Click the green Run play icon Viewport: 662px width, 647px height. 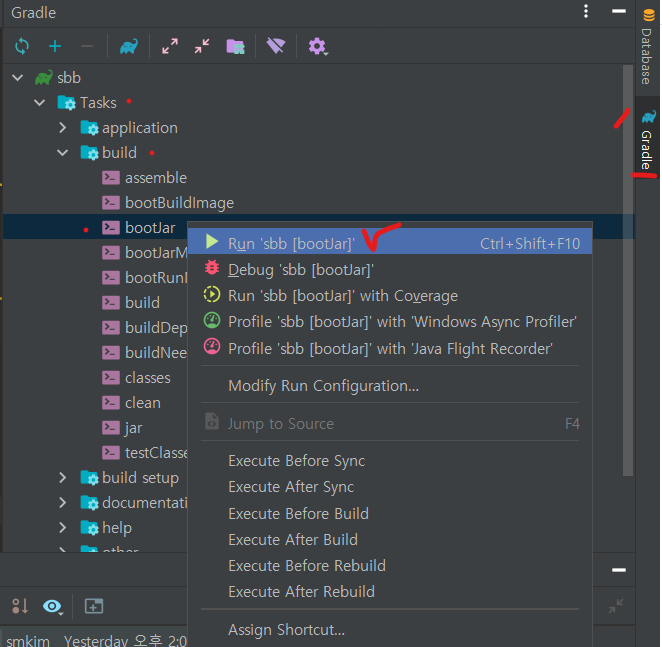[212, 242]
